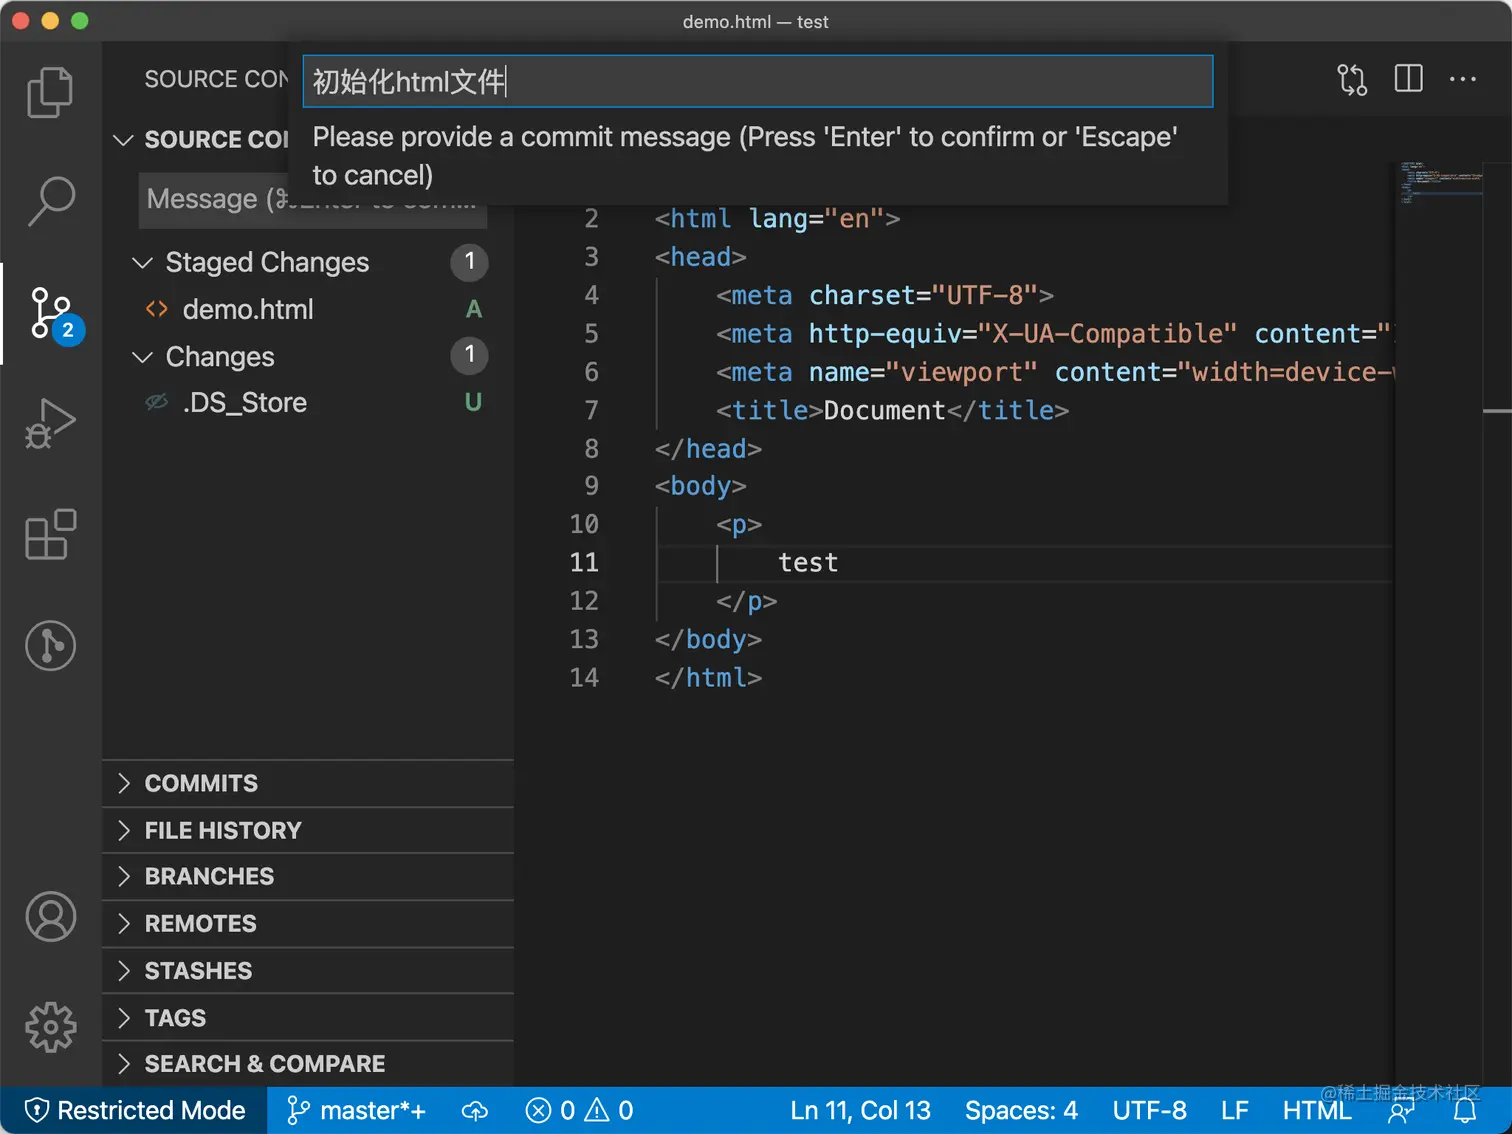Click the U status letter for .DS_Store

tap(474, 402)
